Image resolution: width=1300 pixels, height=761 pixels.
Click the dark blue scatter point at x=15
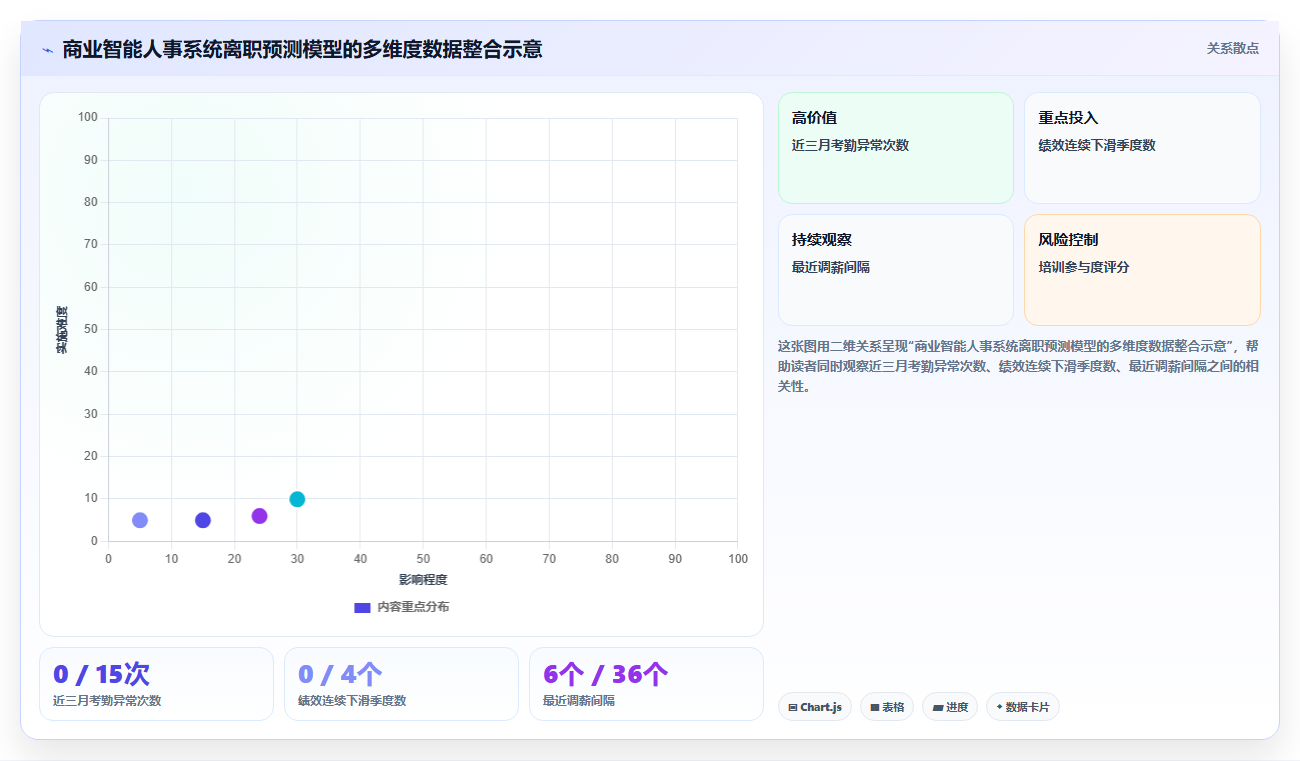coord(203,520)
